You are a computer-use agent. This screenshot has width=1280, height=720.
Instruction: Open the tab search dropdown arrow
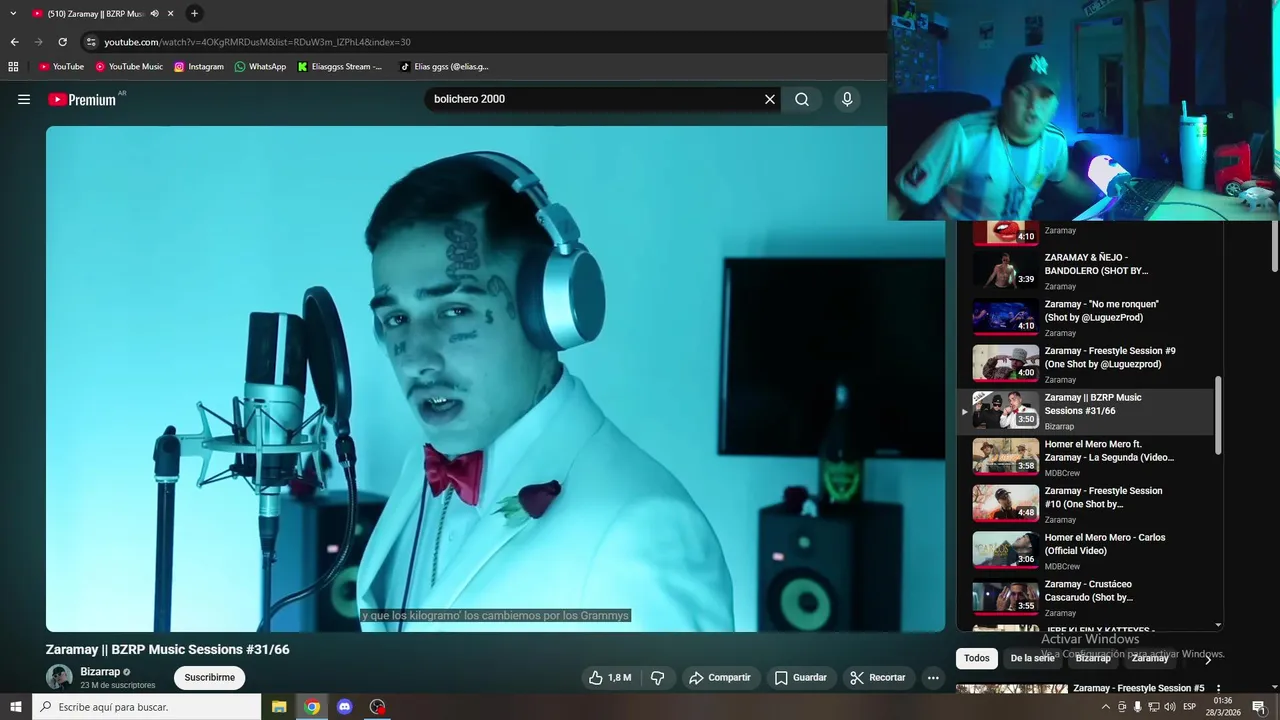[13, 13]
